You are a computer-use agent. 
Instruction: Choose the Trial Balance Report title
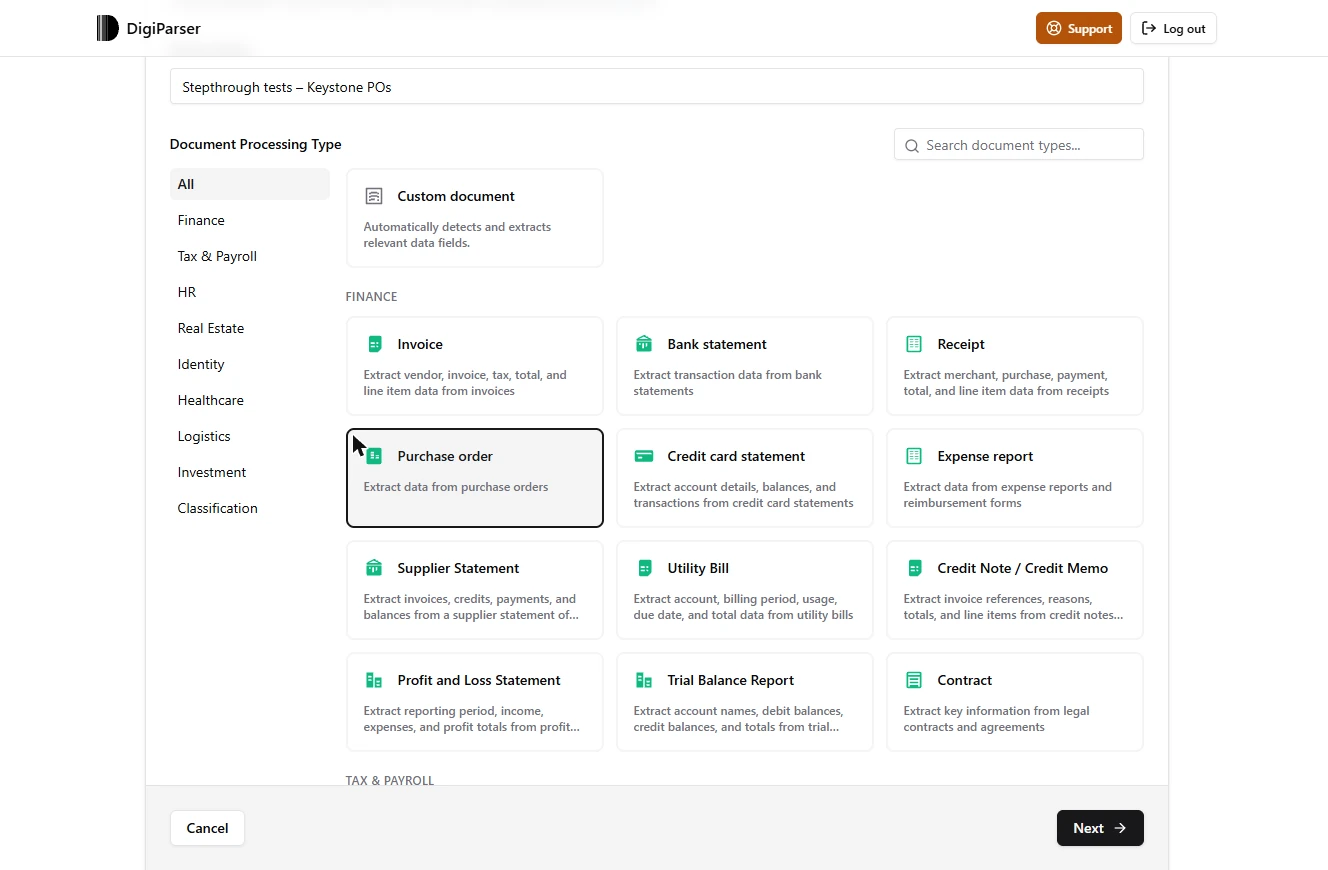[x=731, y=680]
